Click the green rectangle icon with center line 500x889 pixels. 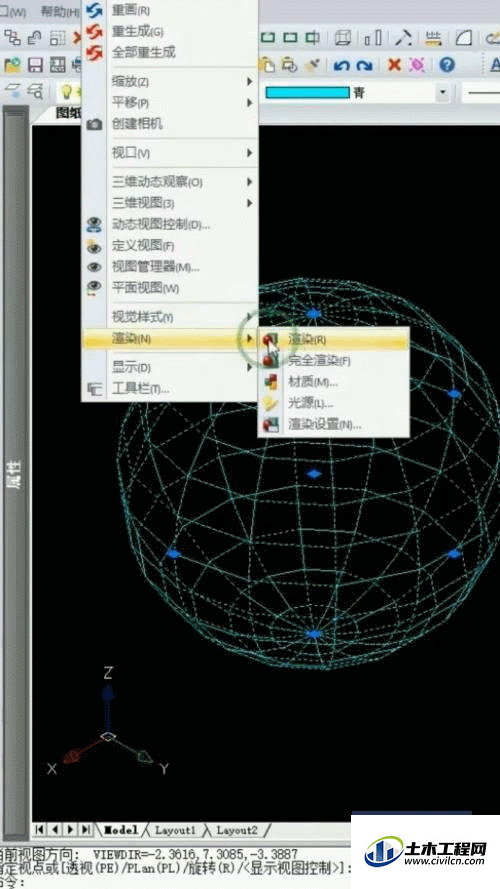pos(312,38)
